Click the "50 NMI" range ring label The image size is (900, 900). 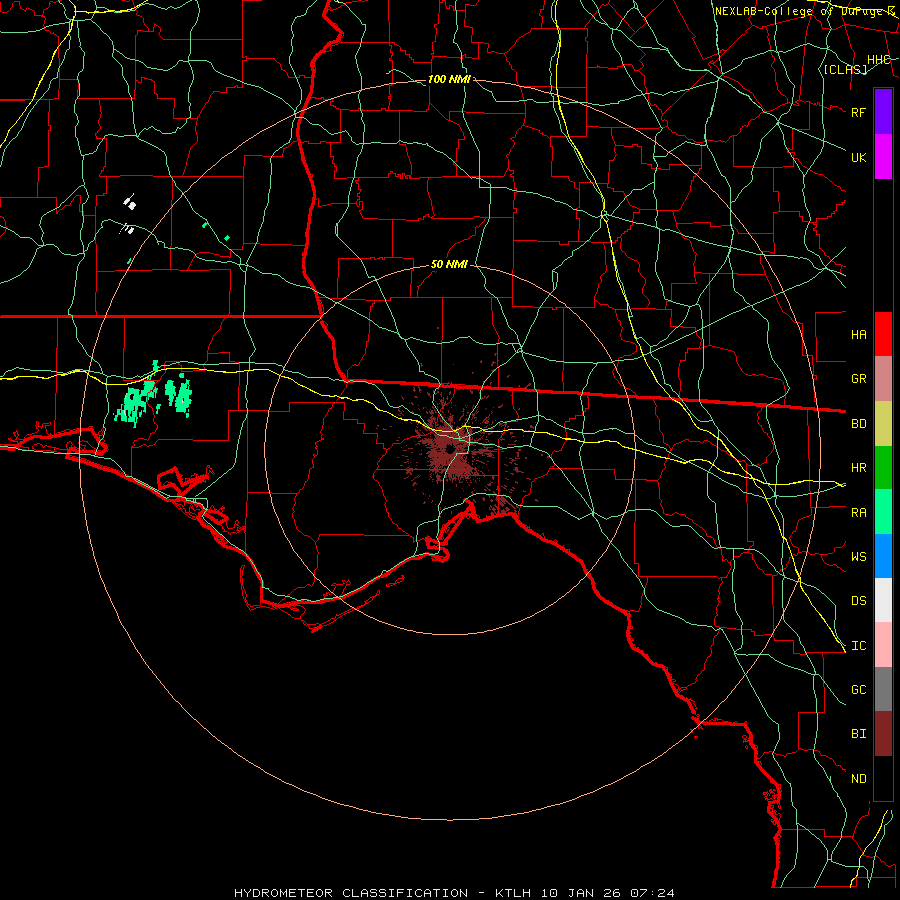point(449,264)
